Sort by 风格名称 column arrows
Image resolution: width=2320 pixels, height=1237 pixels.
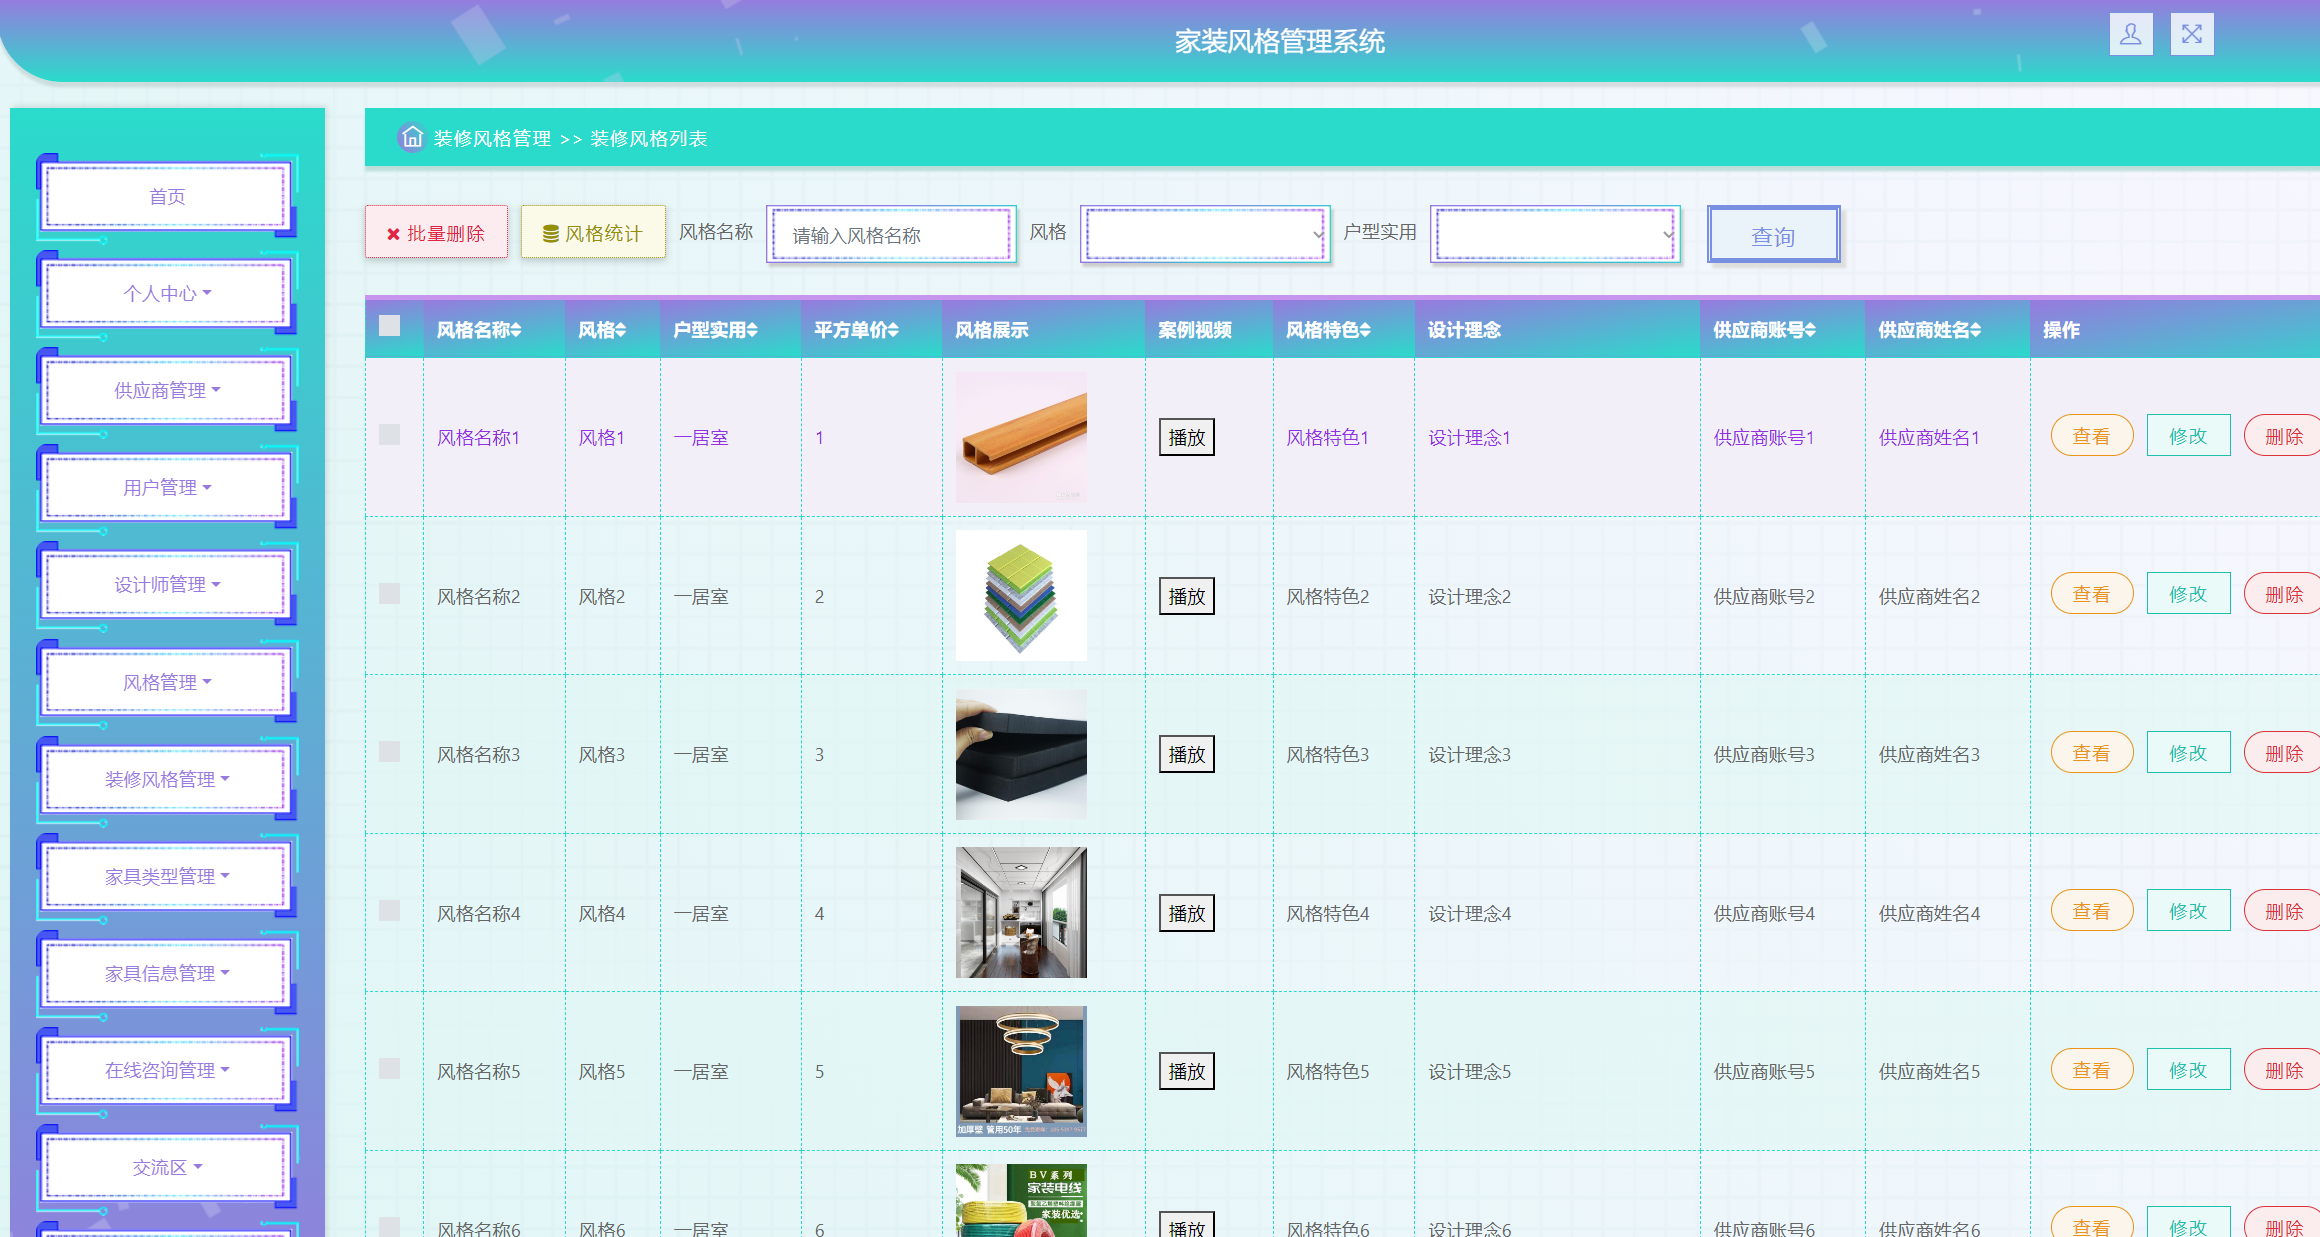point(515,329)
